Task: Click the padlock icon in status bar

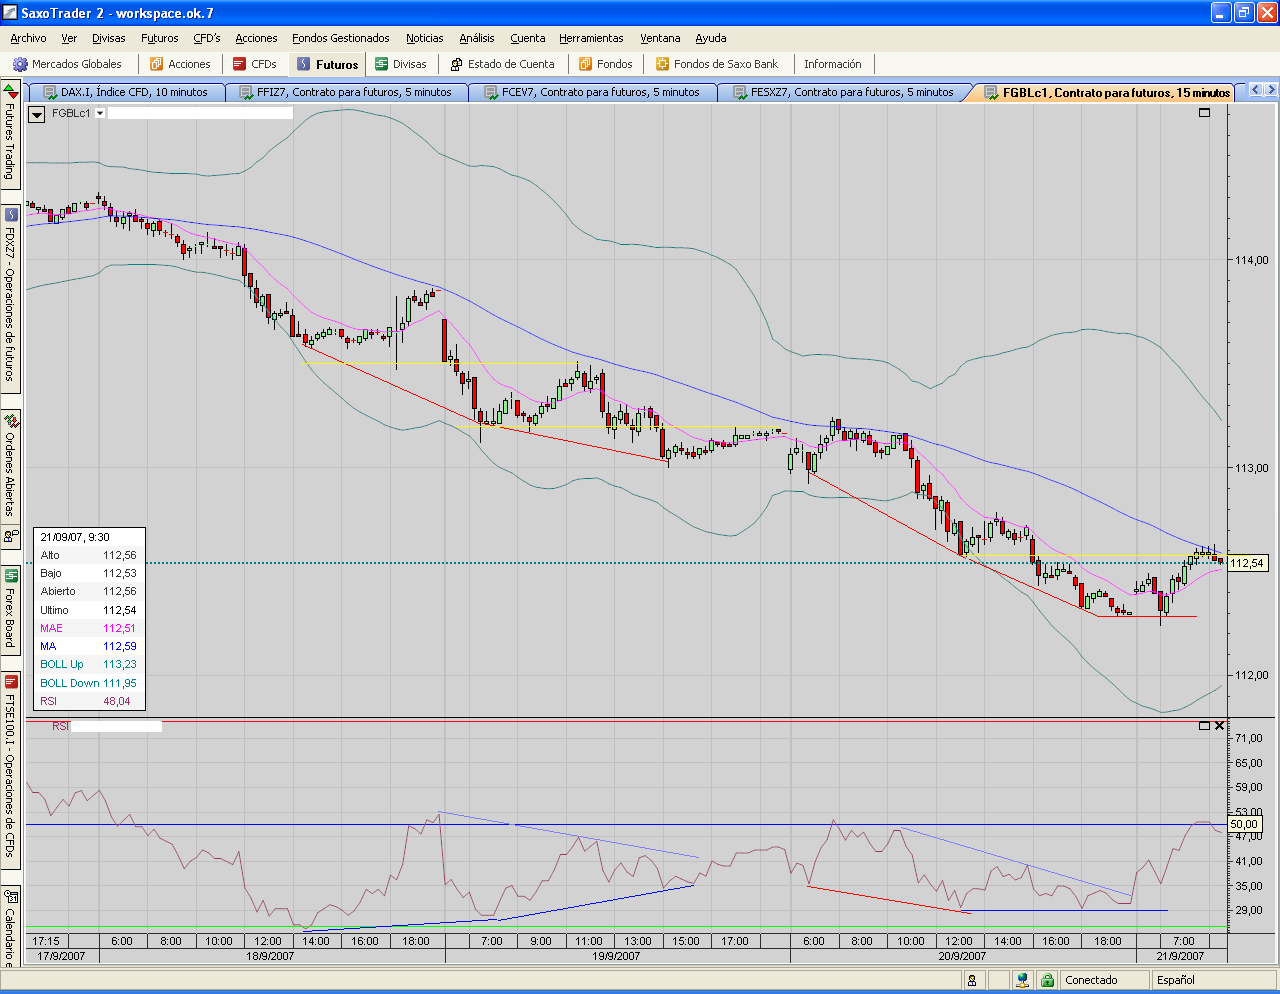Action: coord(1046,980)
